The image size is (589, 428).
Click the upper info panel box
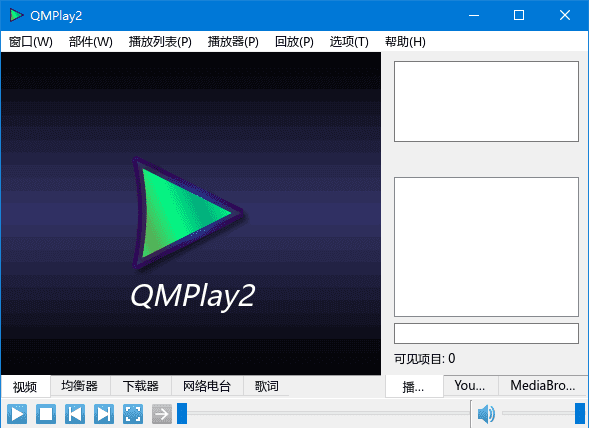(x=486, y=101)
